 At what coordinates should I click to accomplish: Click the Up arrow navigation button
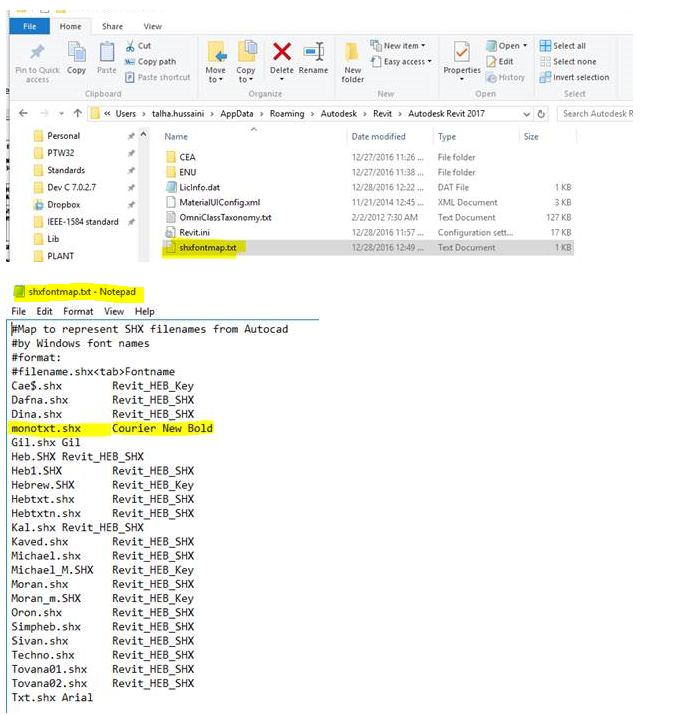[78, 114]
